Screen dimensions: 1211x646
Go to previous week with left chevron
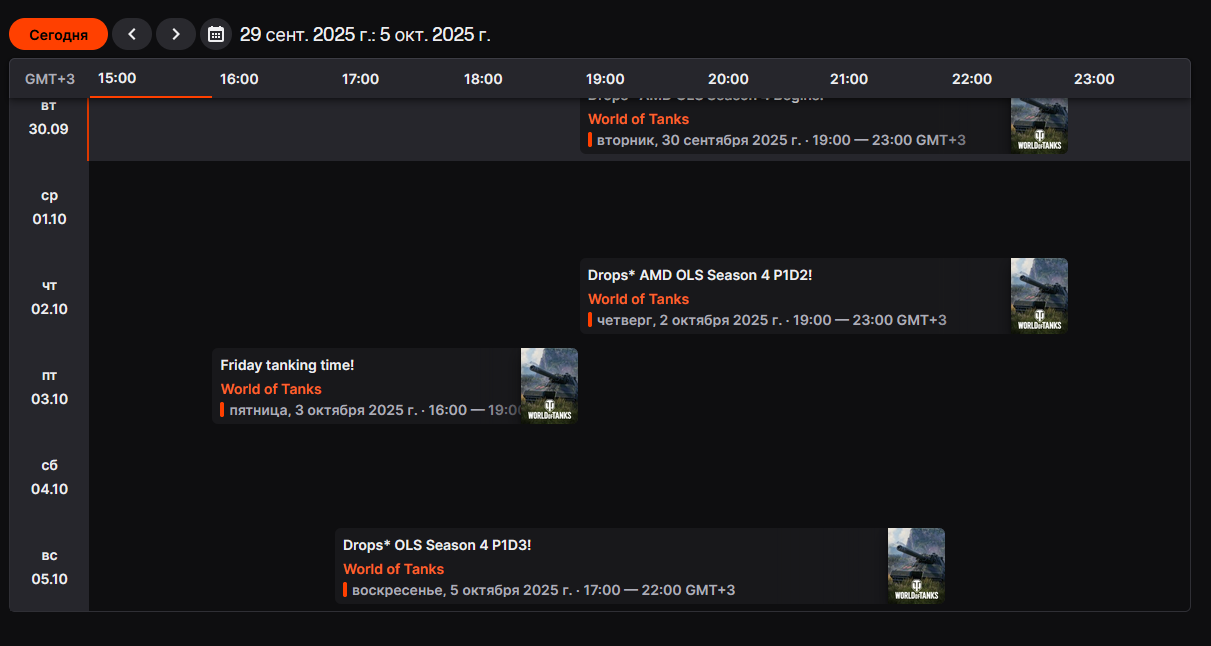132,34
